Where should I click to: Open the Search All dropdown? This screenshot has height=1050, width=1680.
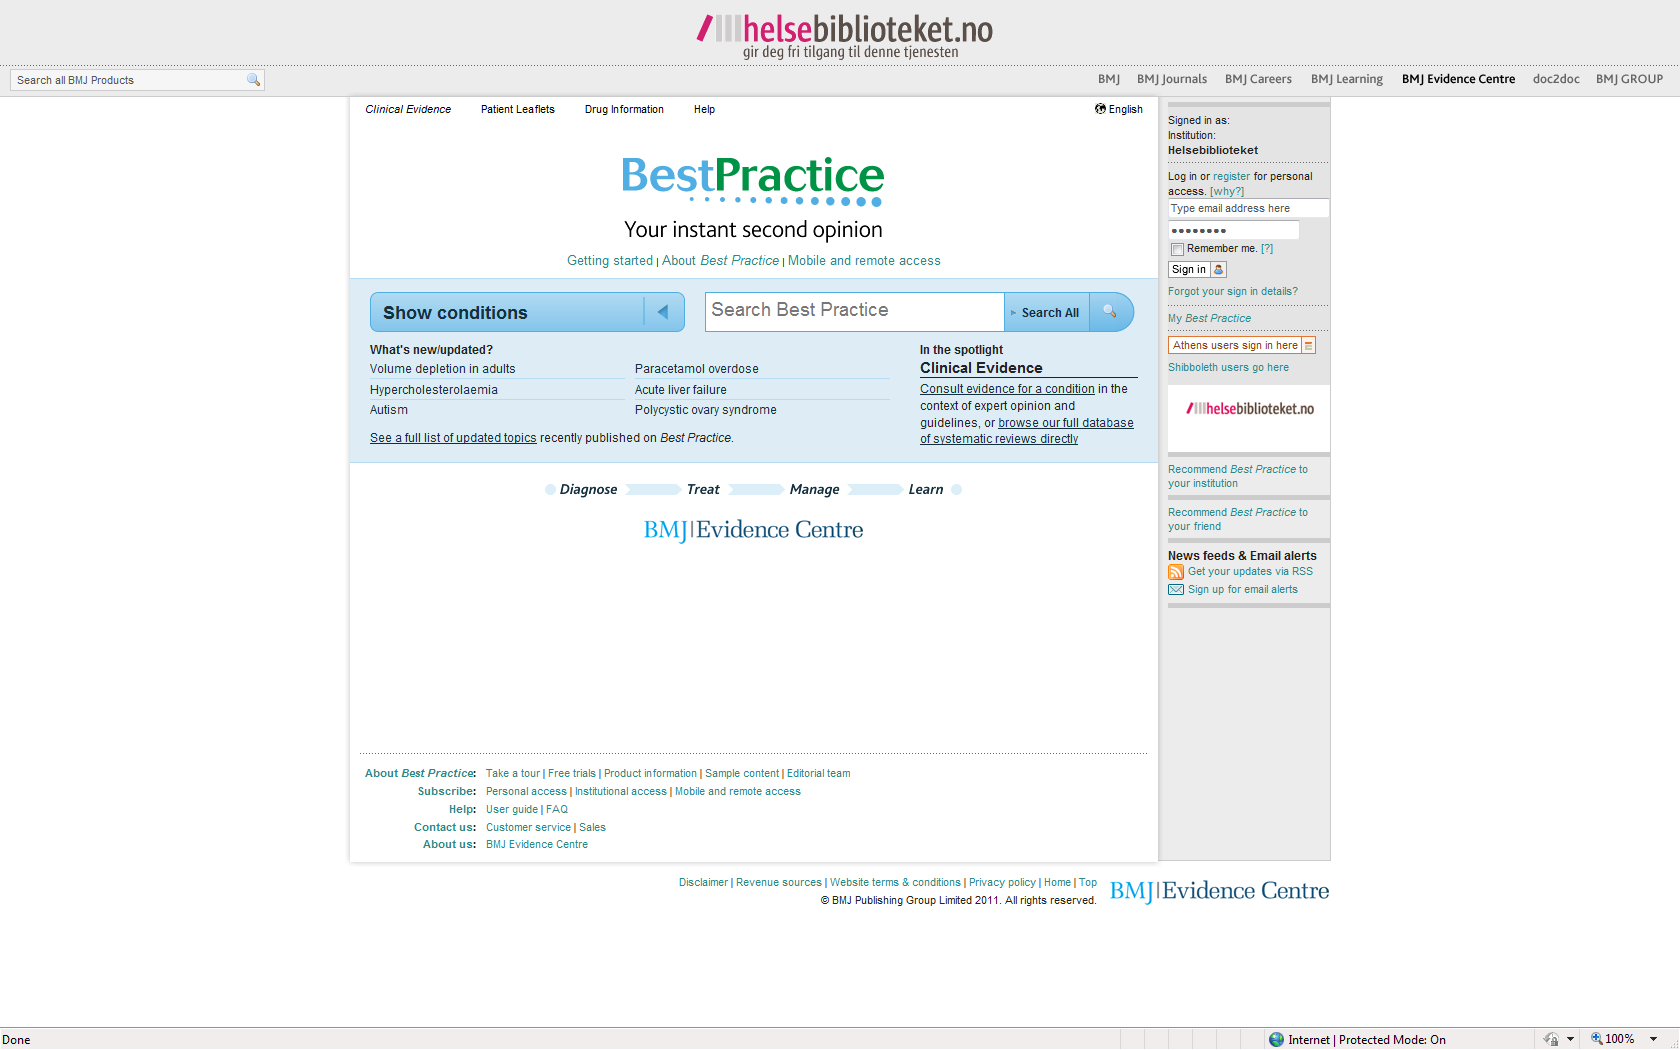pos(1045,313)
